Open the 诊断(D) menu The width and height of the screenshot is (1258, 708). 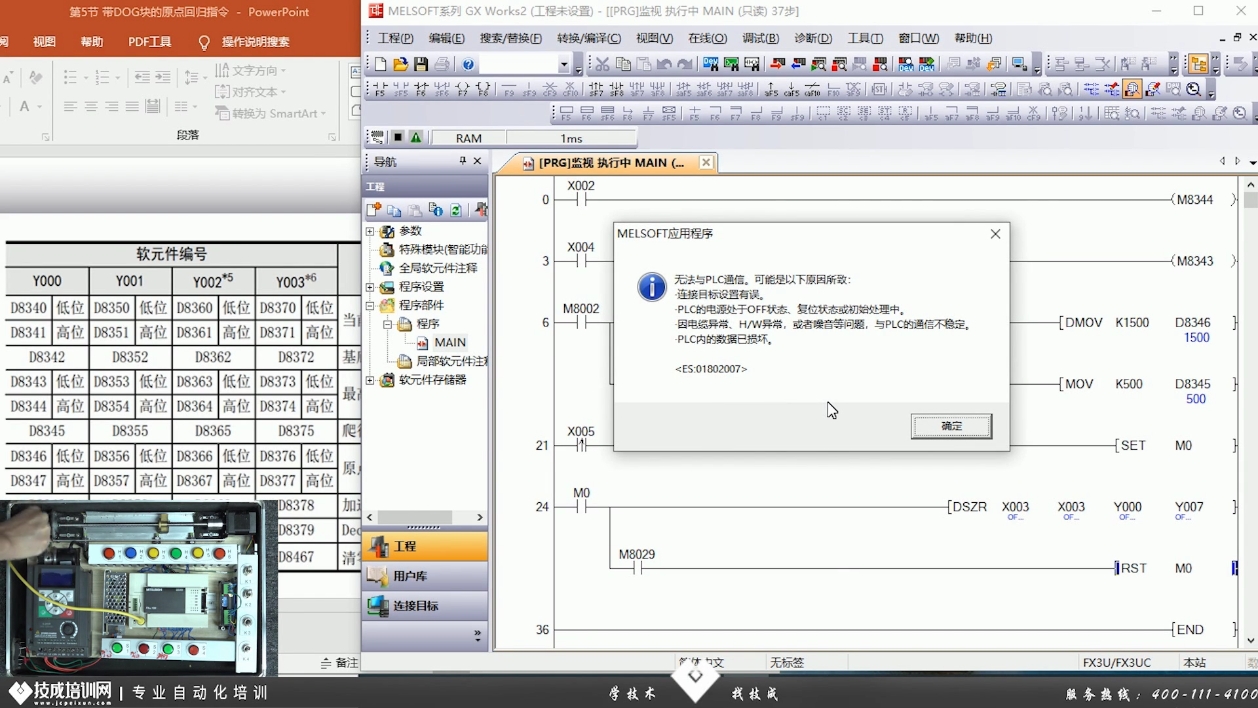pyautogui.click(x=812, y=38)
